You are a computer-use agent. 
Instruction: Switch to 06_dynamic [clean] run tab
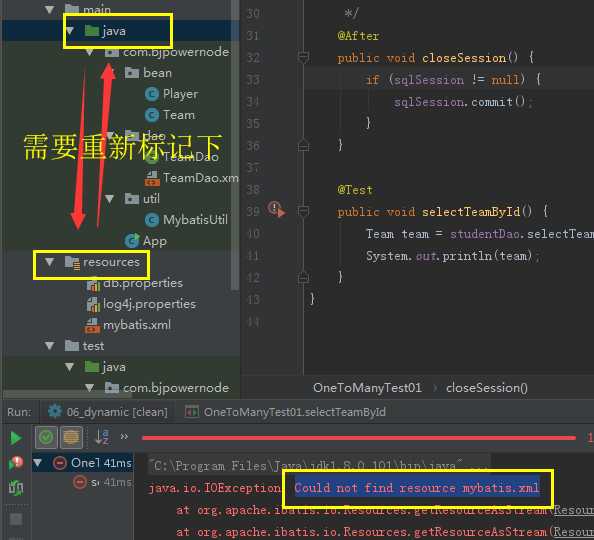(x=108, y=412)
